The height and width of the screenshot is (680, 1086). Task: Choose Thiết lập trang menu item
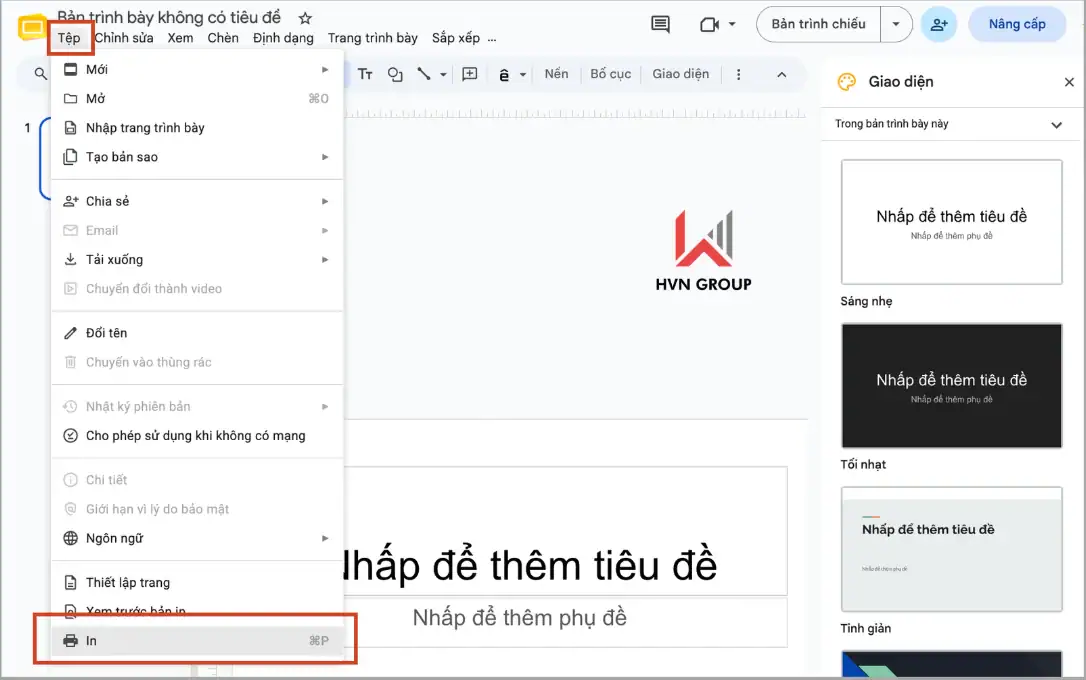pos(197,582)
